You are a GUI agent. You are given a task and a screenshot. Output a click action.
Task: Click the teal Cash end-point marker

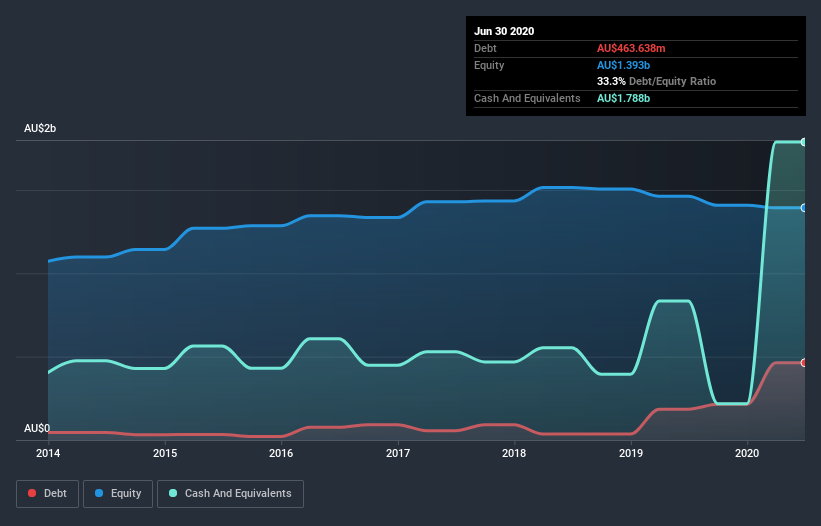[x=804, y=142]
